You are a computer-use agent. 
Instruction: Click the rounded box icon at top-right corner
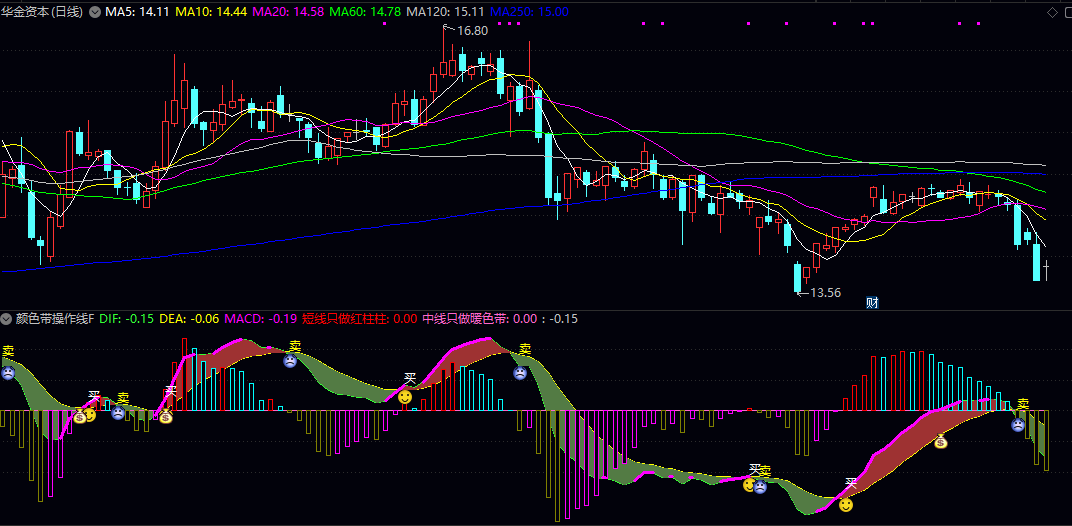click(1066, 12)
